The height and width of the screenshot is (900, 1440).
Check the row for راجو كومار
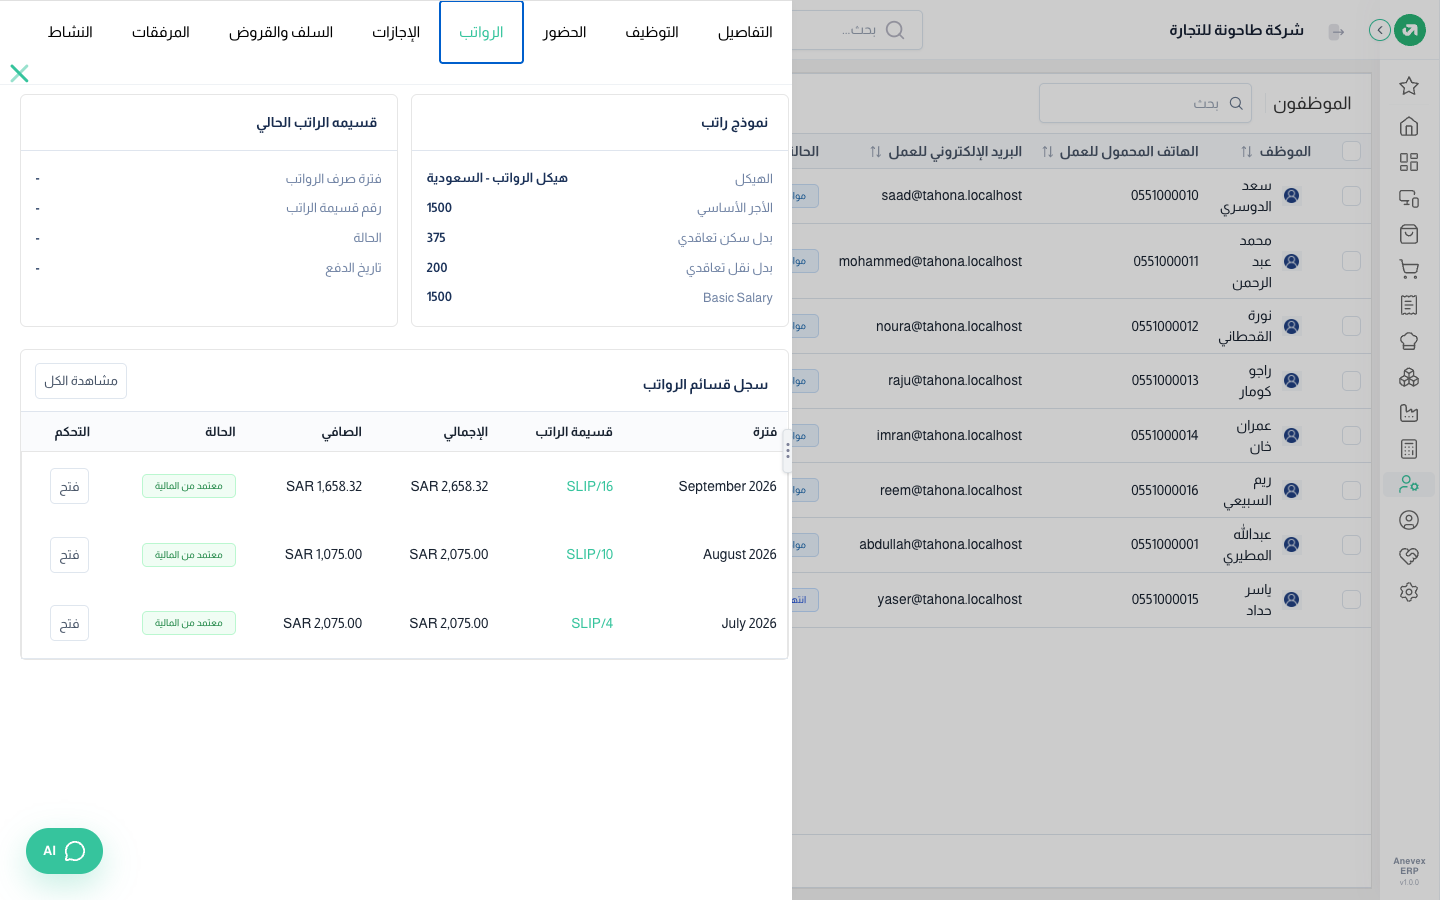[x=1351, y=381]
